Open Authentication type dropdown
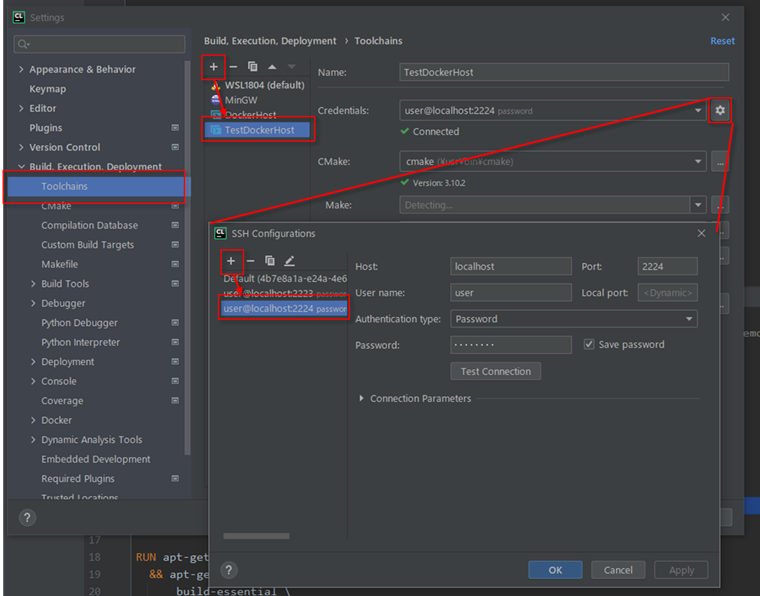 pyautogui.click(x=689, y=319)
